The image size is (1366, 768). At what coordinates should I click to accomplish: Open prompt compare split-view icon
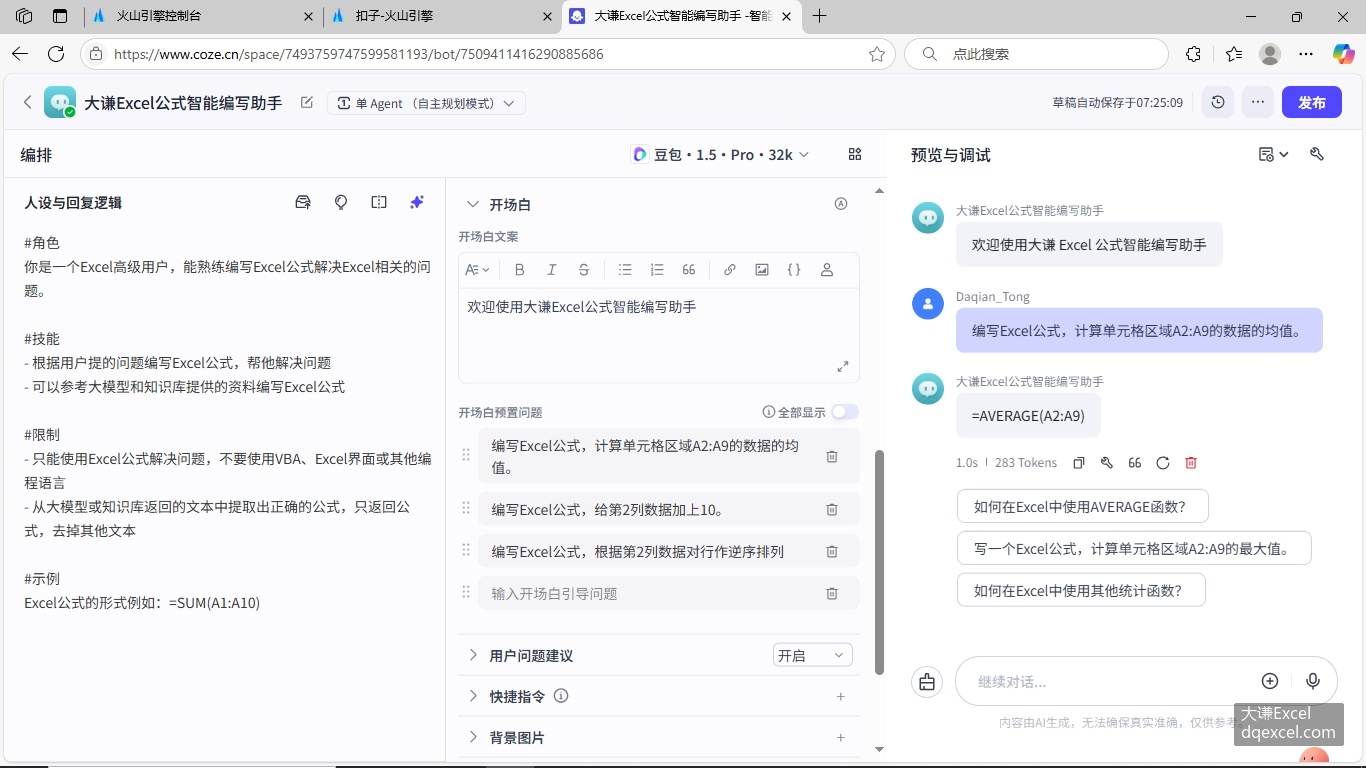[x=379, y=202]
